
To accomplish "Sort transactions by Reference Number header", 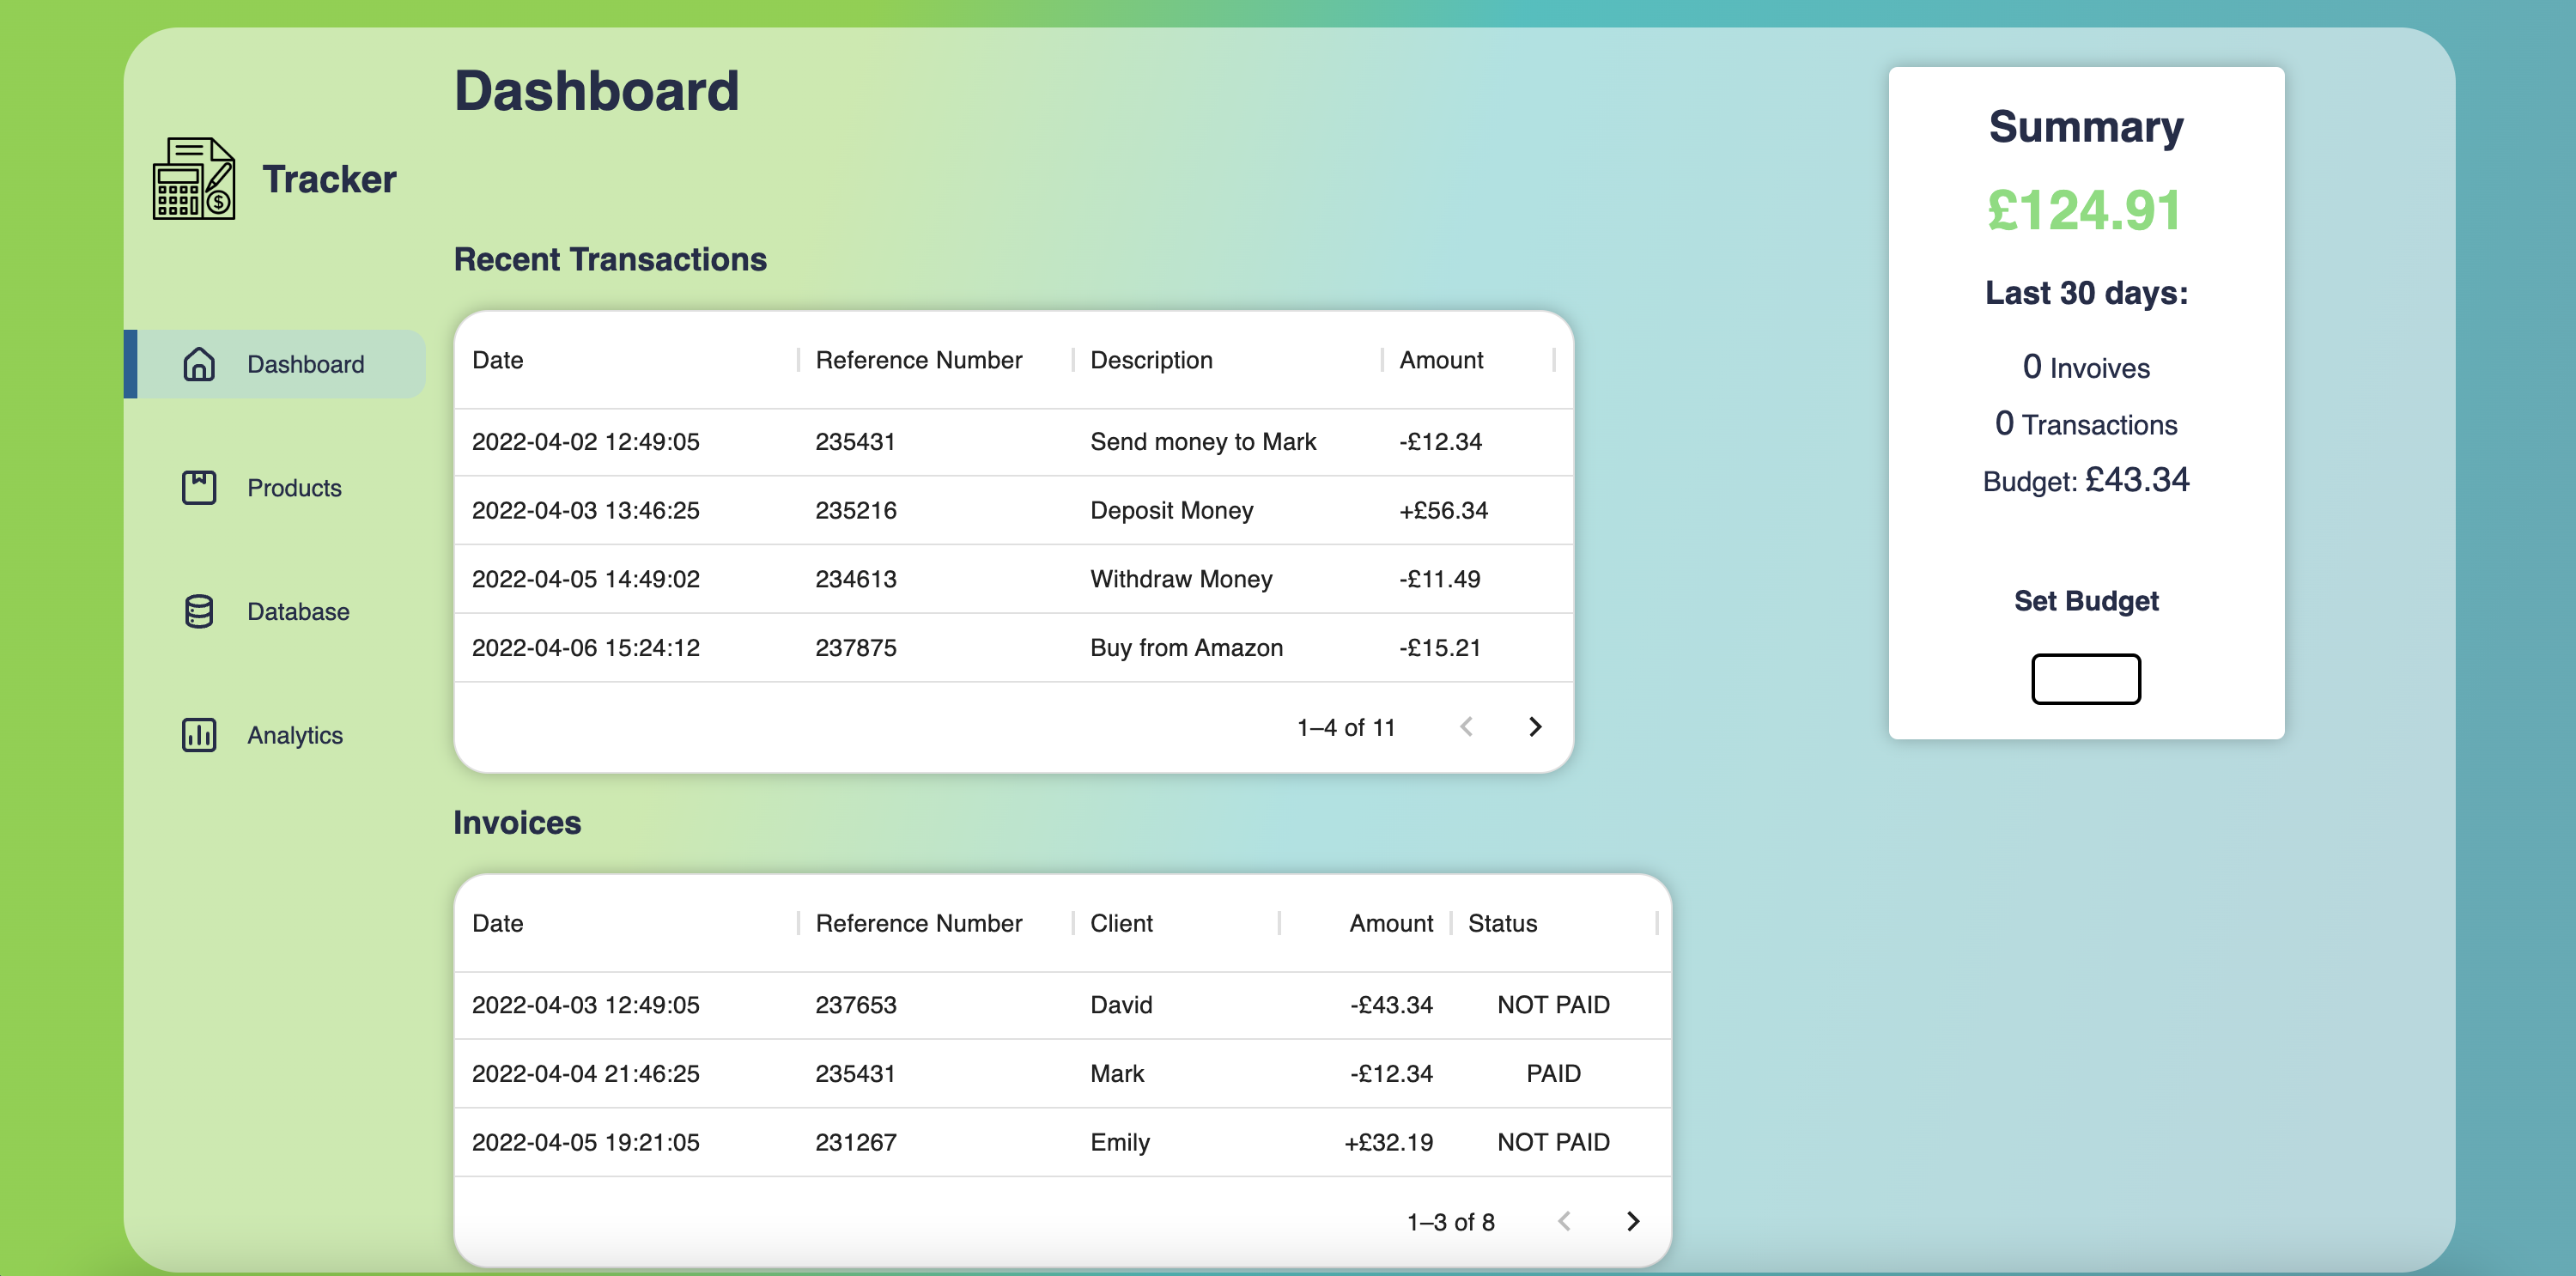I will pyautogui.click(x=919, y=360).
